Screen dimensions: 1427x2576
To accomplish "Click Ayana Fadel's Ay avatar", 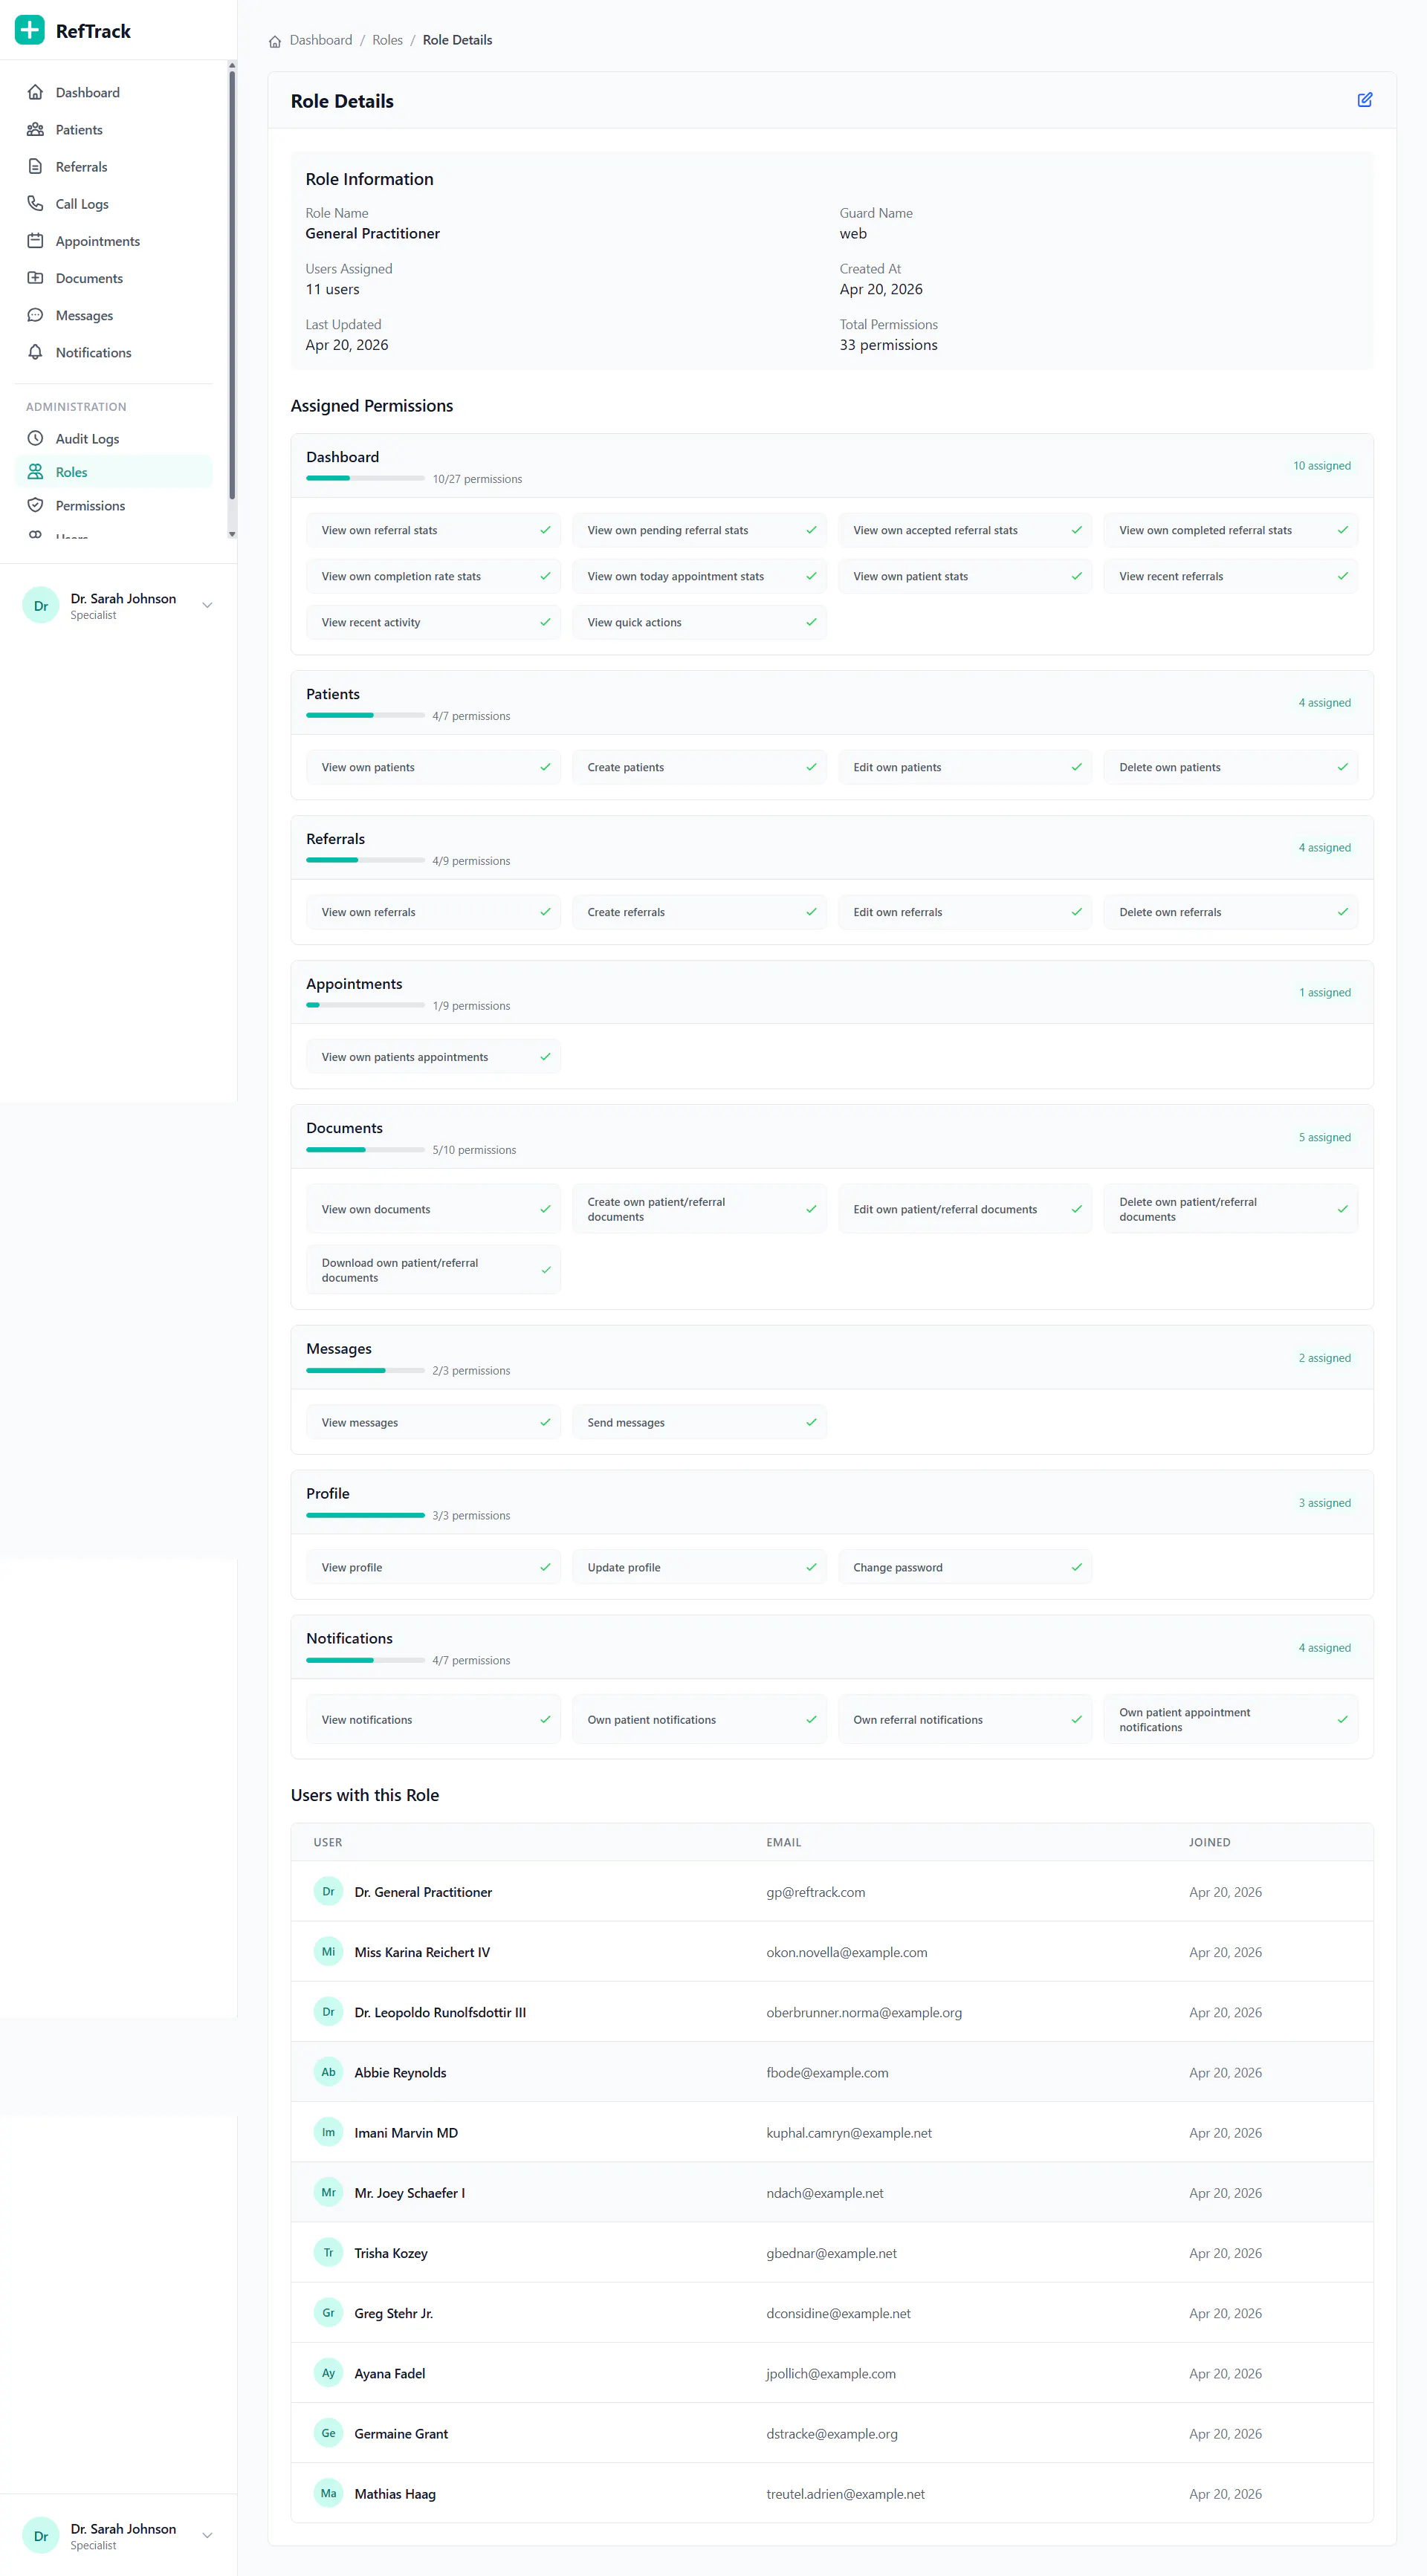I will click(x=328, y=2373).
